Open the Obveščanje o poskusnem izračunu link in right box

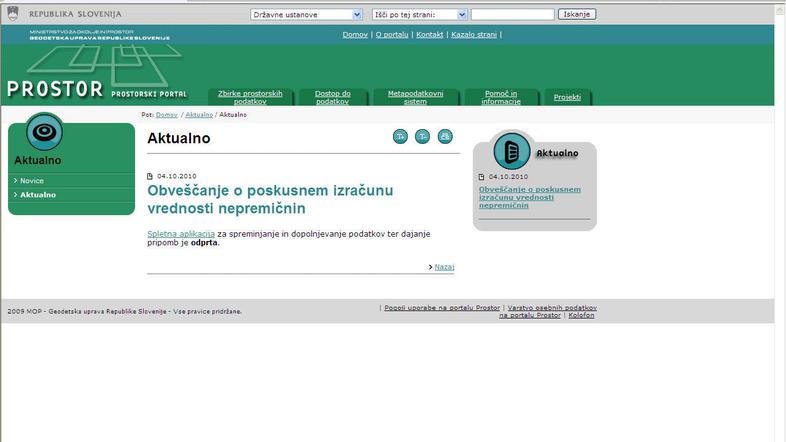click(x=530, y=197)
